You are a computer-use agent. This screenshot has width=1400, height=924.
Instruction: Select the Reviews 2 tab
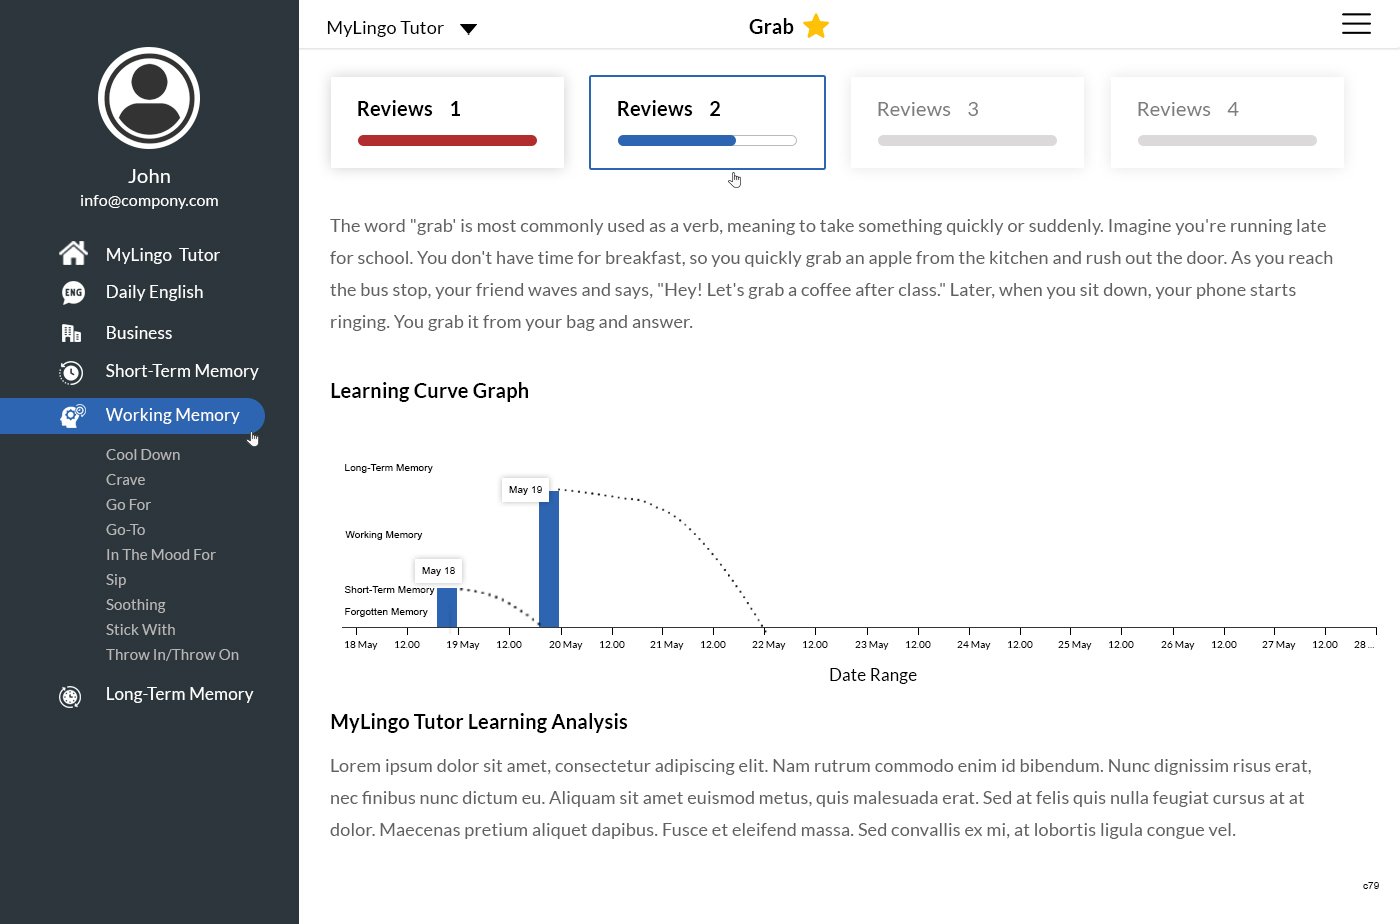click(x=707, y=122)
